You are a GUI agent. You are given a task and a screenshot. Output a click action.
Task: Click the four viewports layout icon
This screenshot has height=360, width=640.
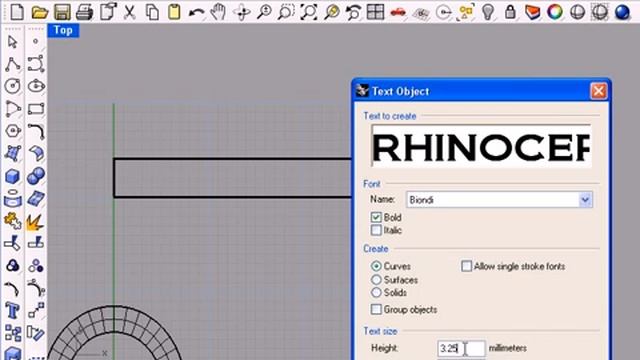(x=376, y=11)
